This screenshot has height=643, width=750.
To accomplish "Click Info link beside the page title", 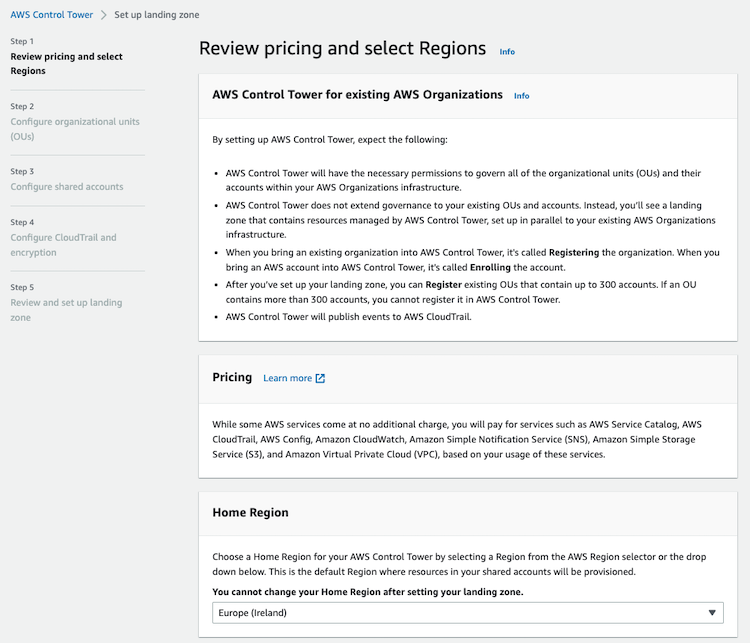I will click(507, 51).
